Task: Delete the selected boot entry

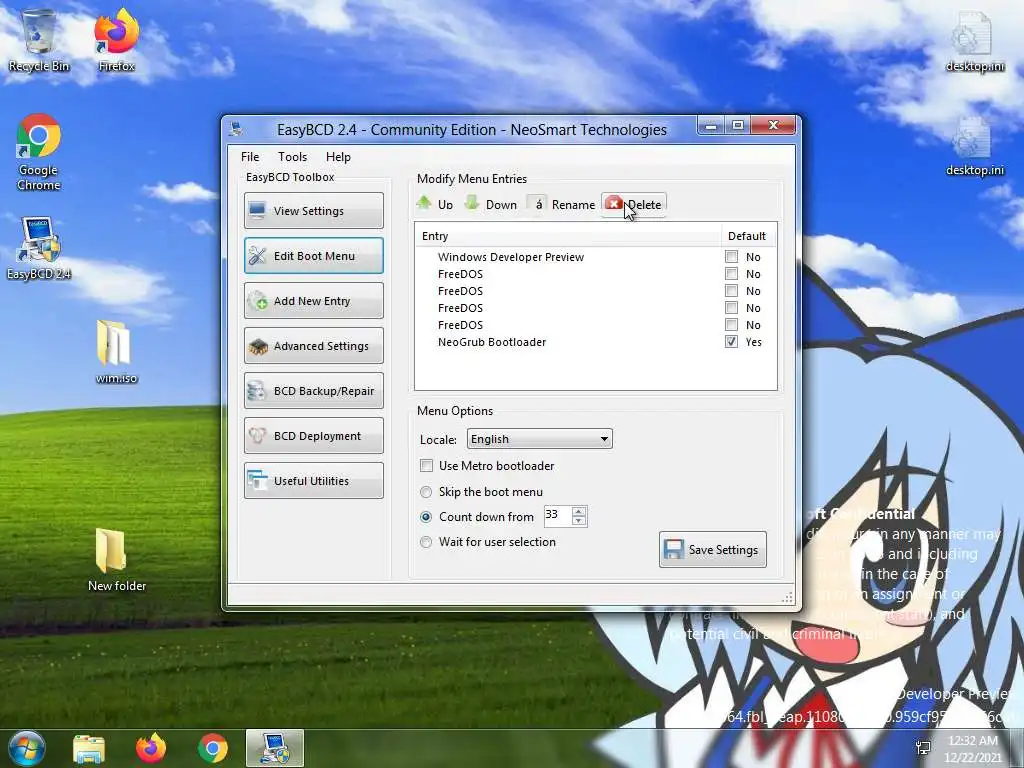Action: [633, 204]
